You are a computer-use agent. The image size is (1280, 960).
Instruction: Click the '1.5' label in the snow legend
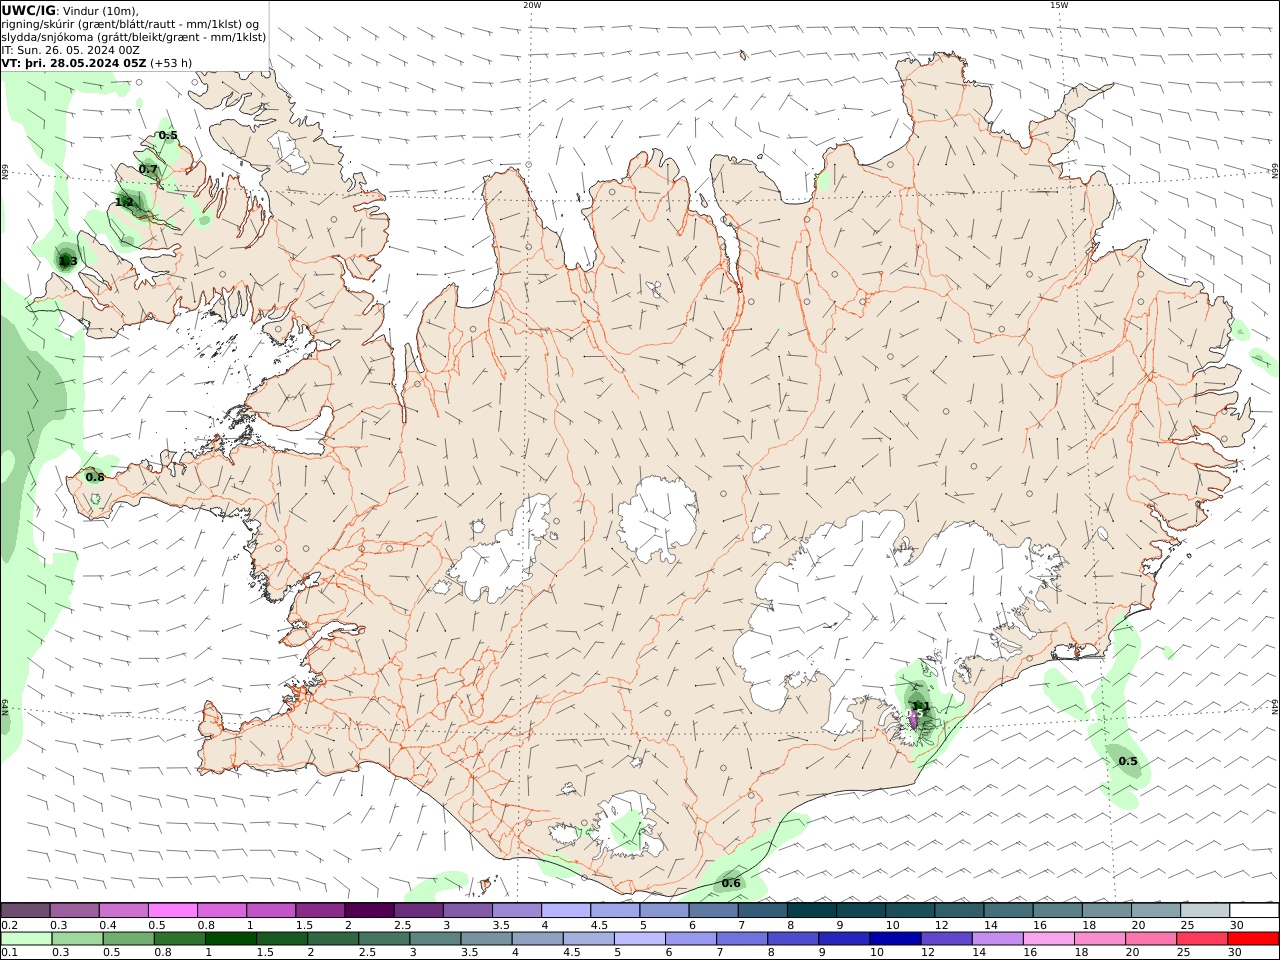click(x=303, y=925)
